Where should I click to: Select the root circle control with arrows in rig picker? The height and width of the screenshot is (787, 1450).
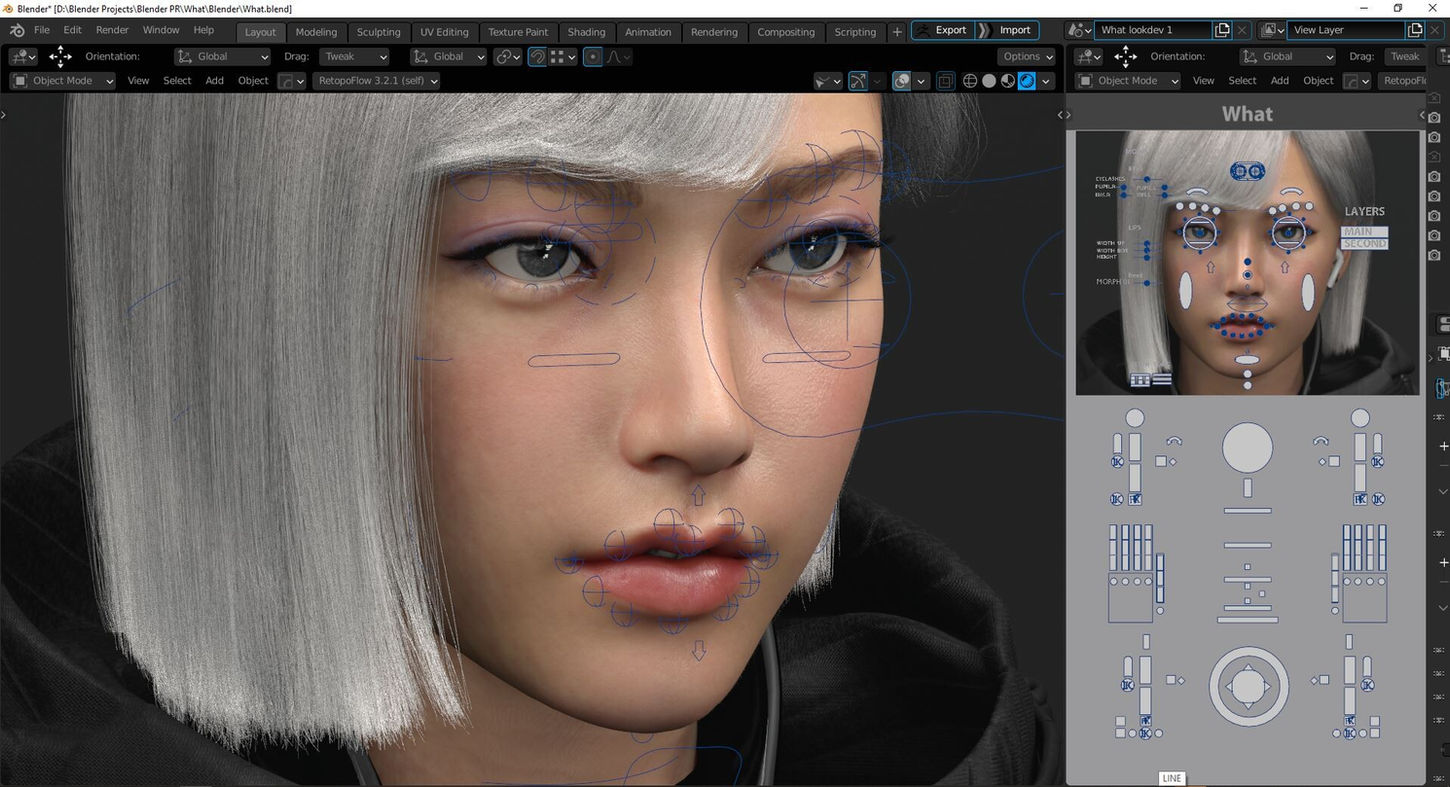click(x=1247, y=686)
